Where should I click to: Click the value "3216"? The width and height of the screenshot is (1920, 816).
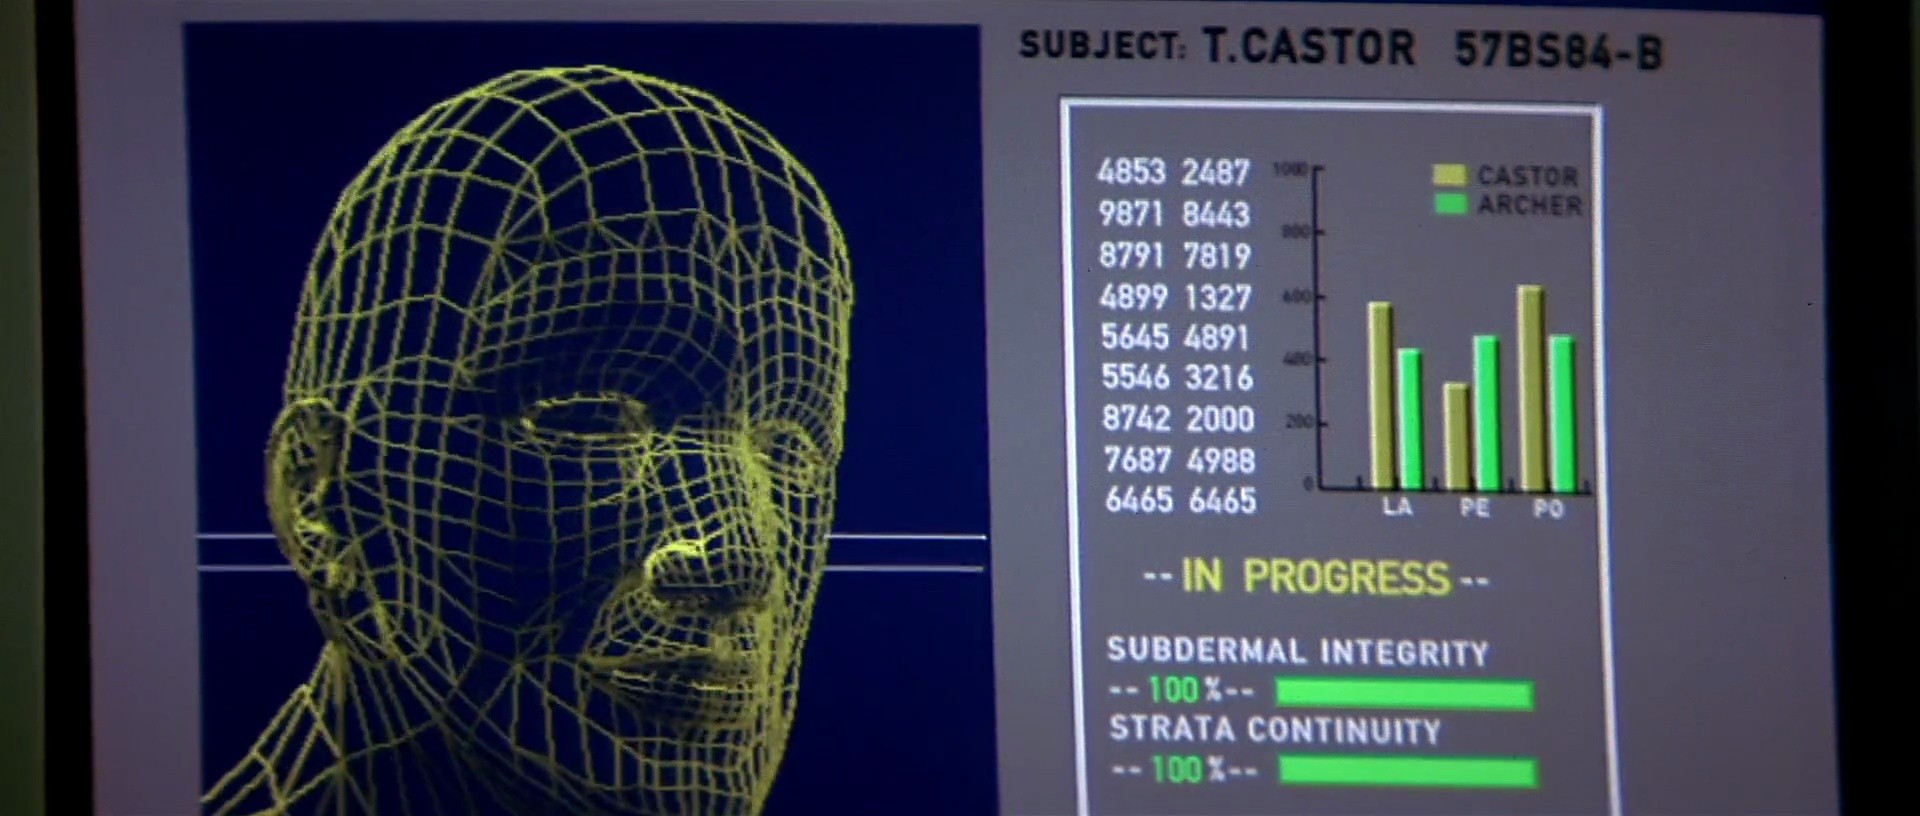coord(1219,378)
